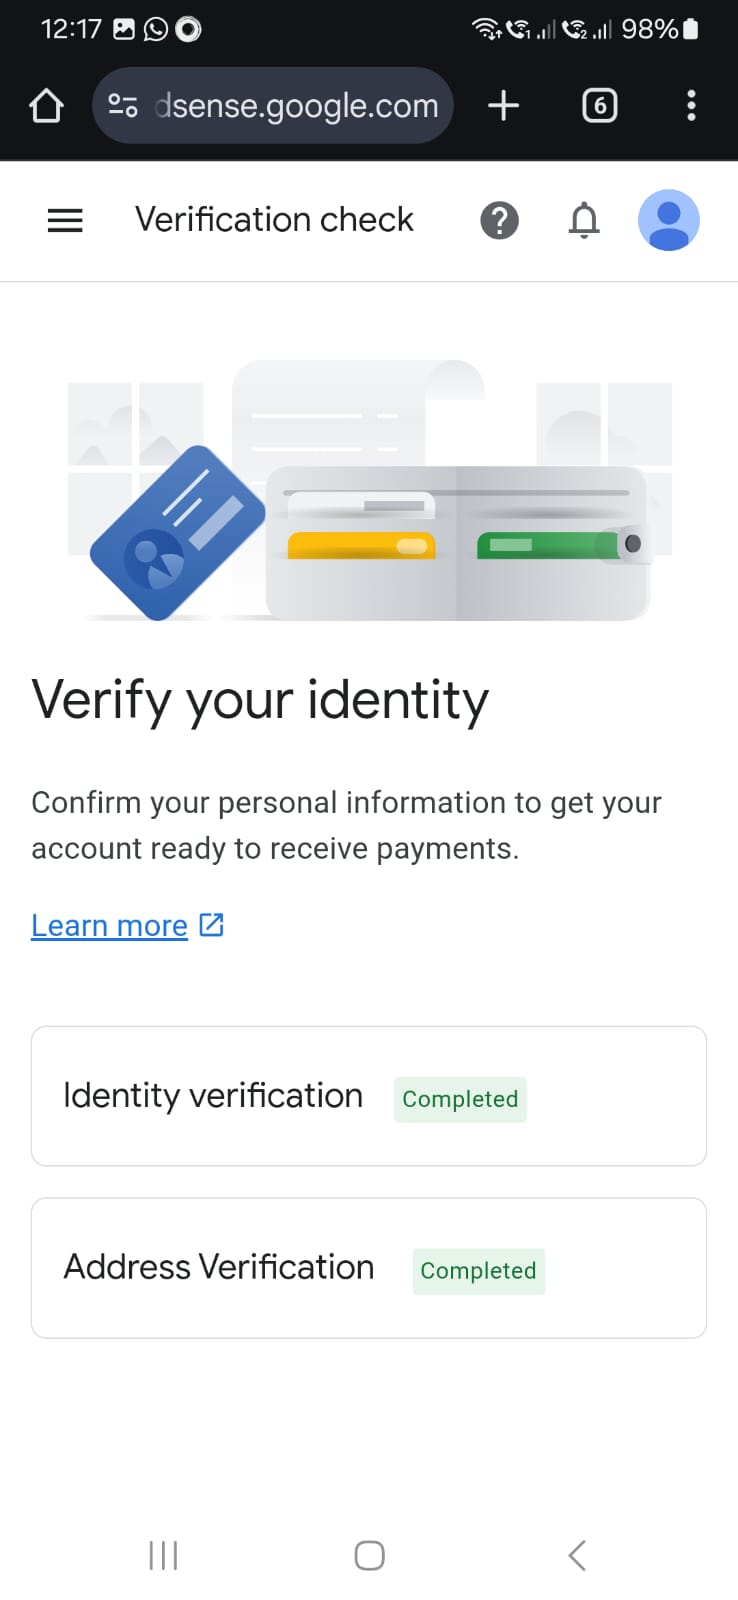The height and width of the screenshot is (1600, 738).
Task: Select the adsense.google.com URL field
Action: click(273, 105)
